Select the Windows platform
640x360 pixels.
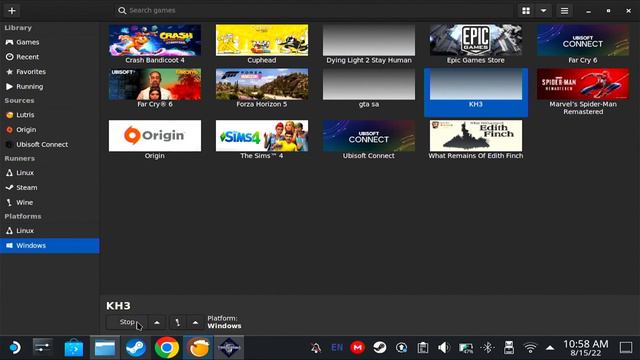50,245
